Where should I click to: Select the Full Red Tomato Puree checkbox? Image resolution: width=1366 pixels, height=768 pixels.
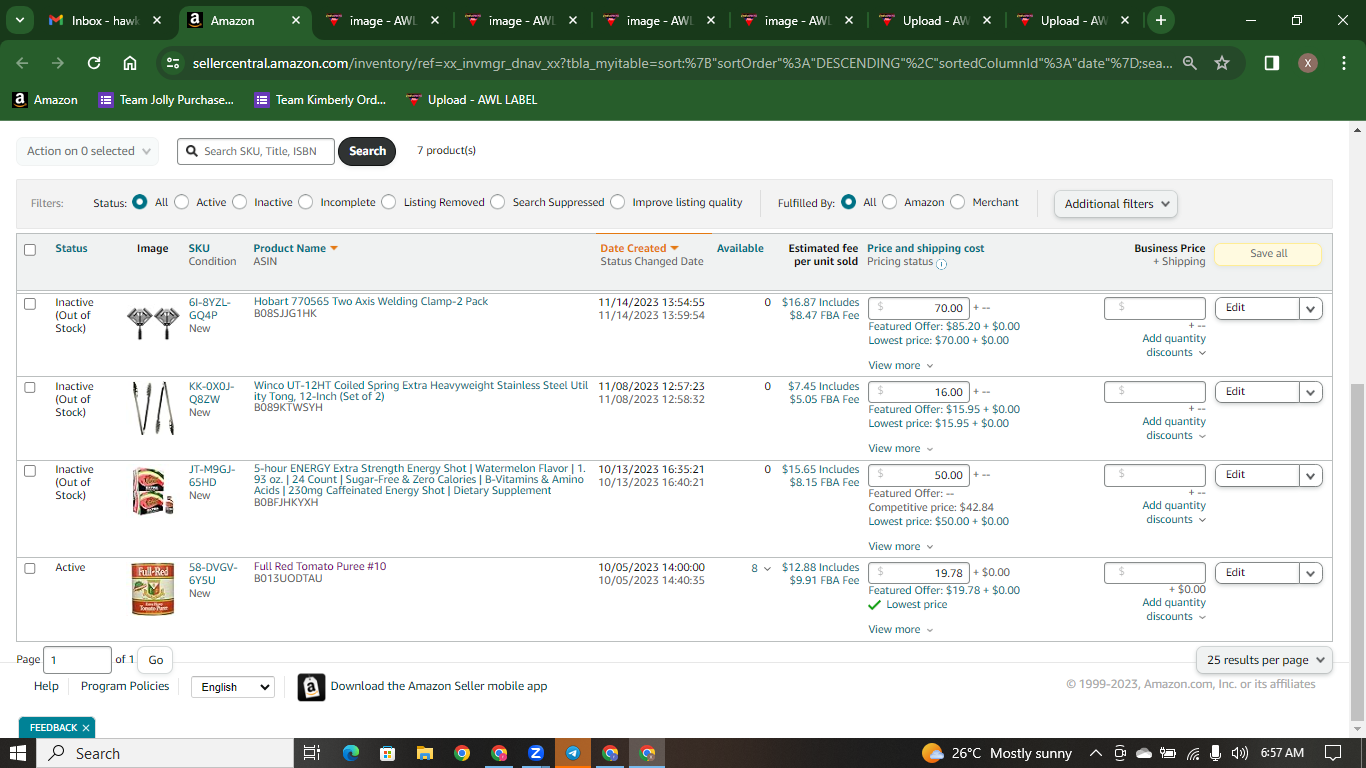pyautogui.click(x=30, y=568)
